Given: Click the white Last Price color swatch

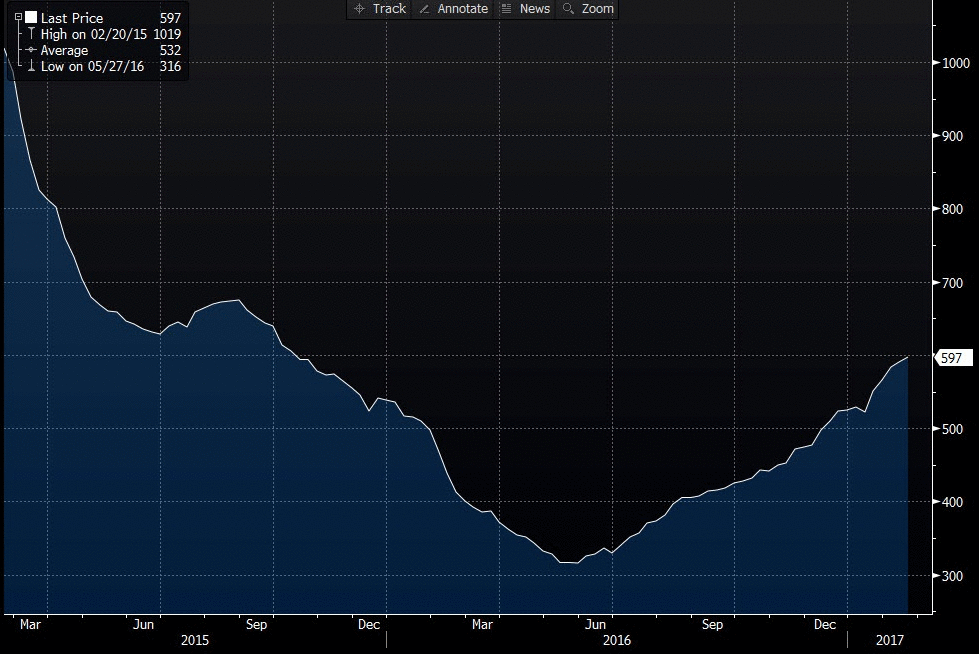Looking at the screenshot, I should tap(31, 18).
